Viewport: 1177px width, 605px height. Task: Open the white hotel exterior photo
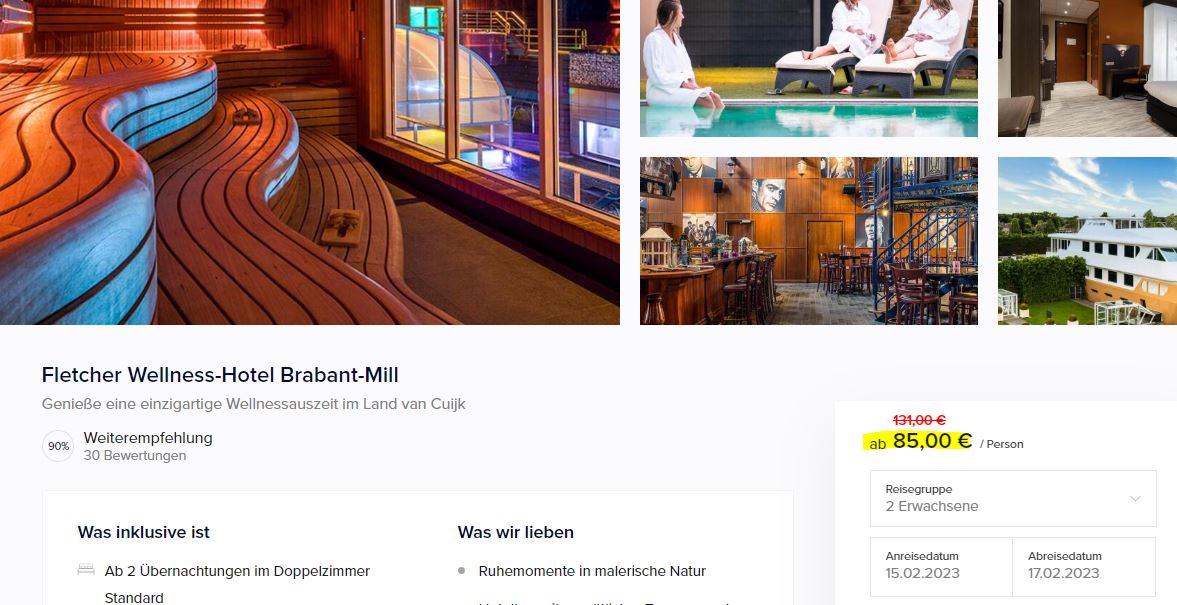pyautogui.click(x=1087, y=241)
